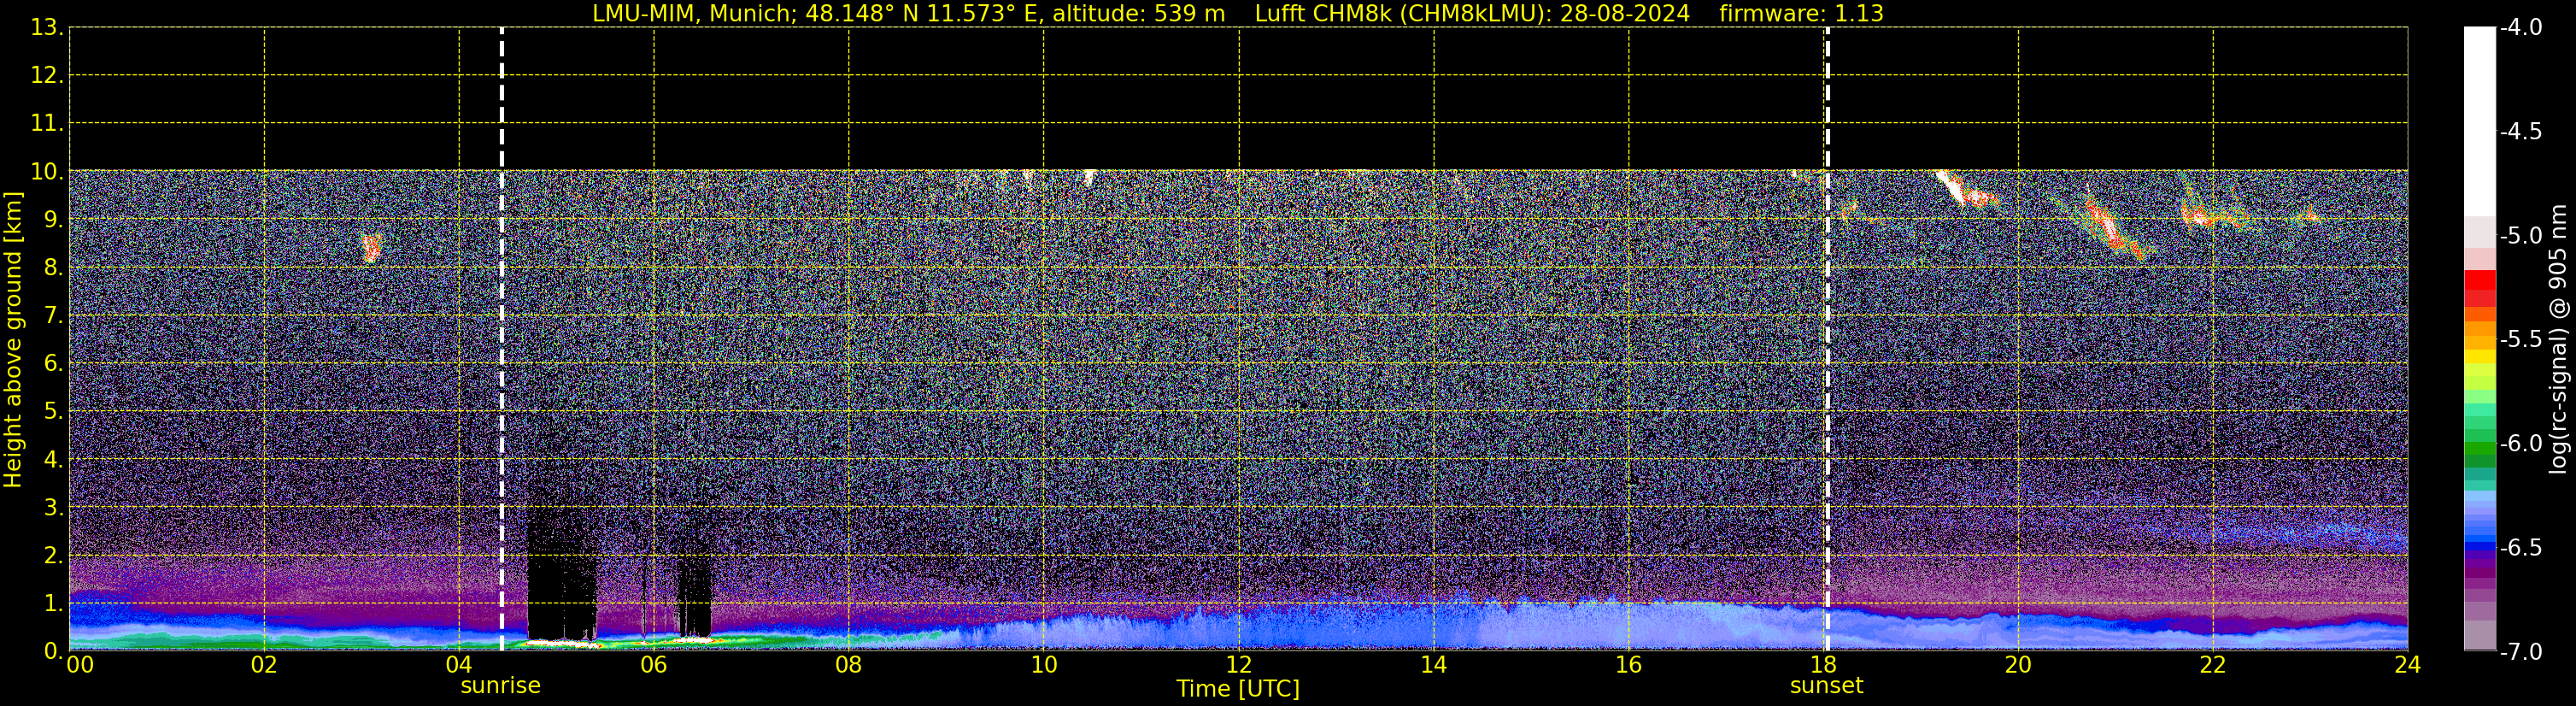Click the height axis tick '0.'

pos(54,651)
